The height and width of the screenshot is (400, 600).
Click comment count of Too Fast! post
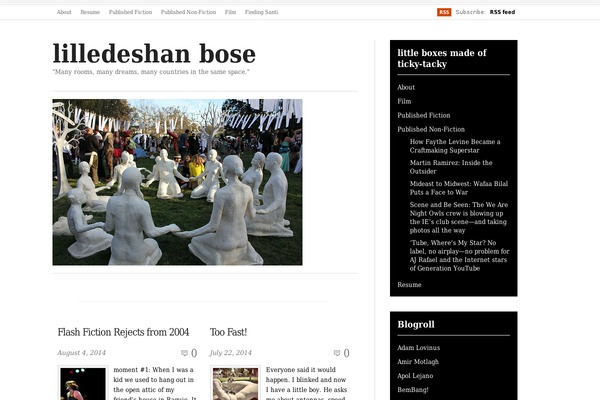tap(346, 353)
